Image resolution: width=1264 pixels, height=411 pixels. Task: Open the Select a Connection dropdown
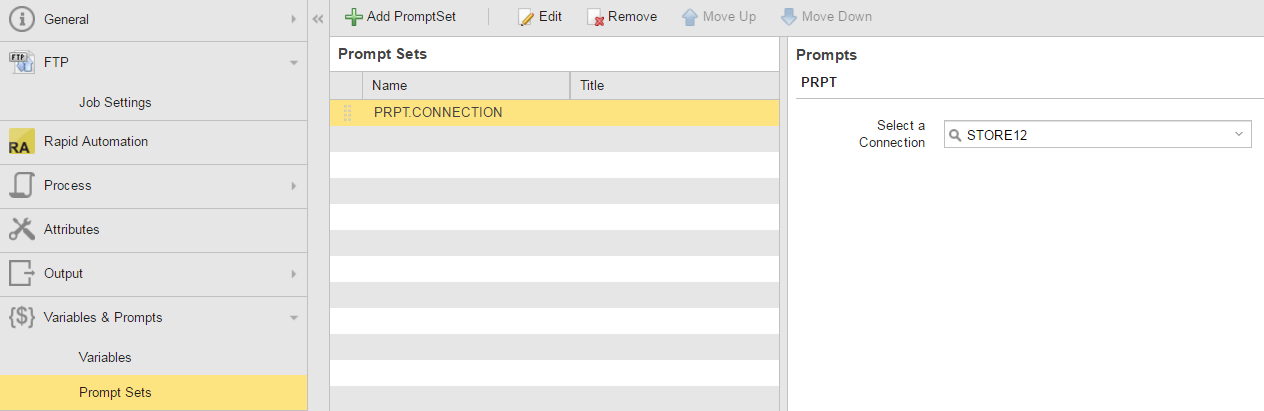pos(1238,134)
